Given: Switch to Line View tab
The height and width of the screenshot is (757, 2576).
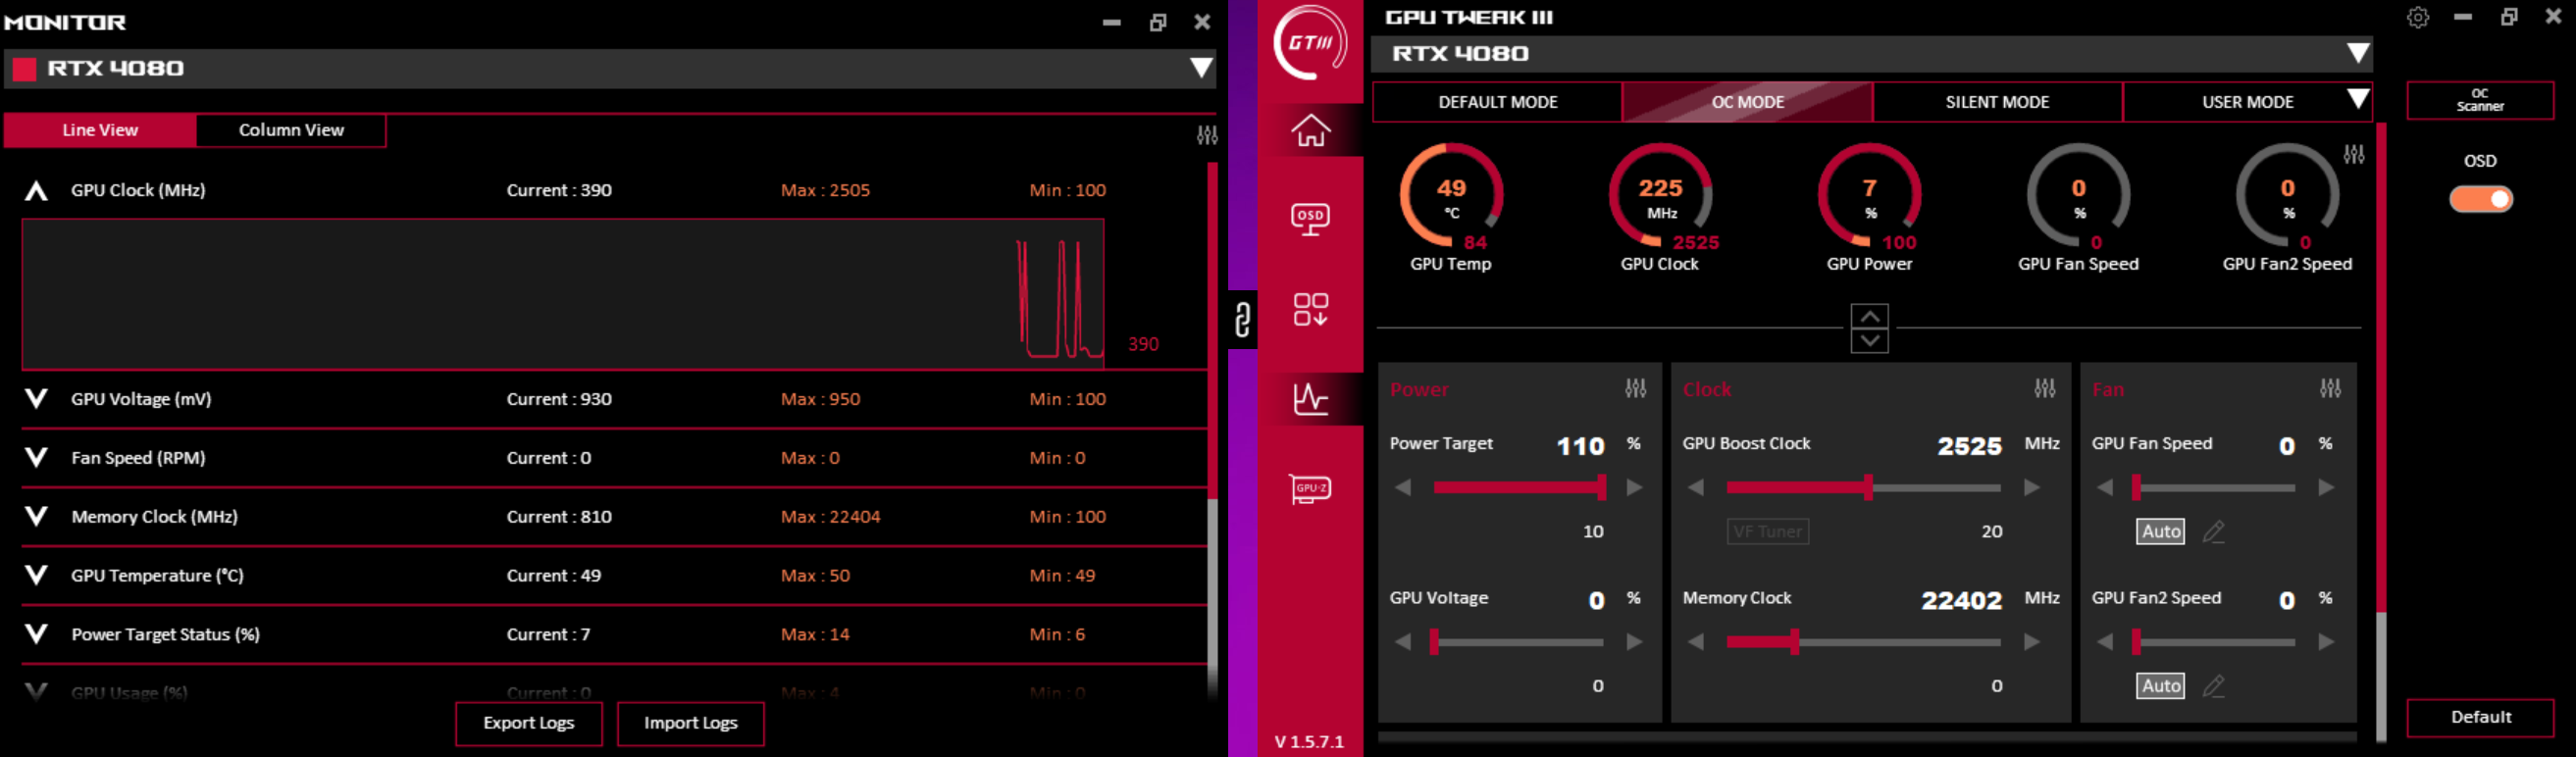Looking at the screenshot, I should click(x=100, y=130).
